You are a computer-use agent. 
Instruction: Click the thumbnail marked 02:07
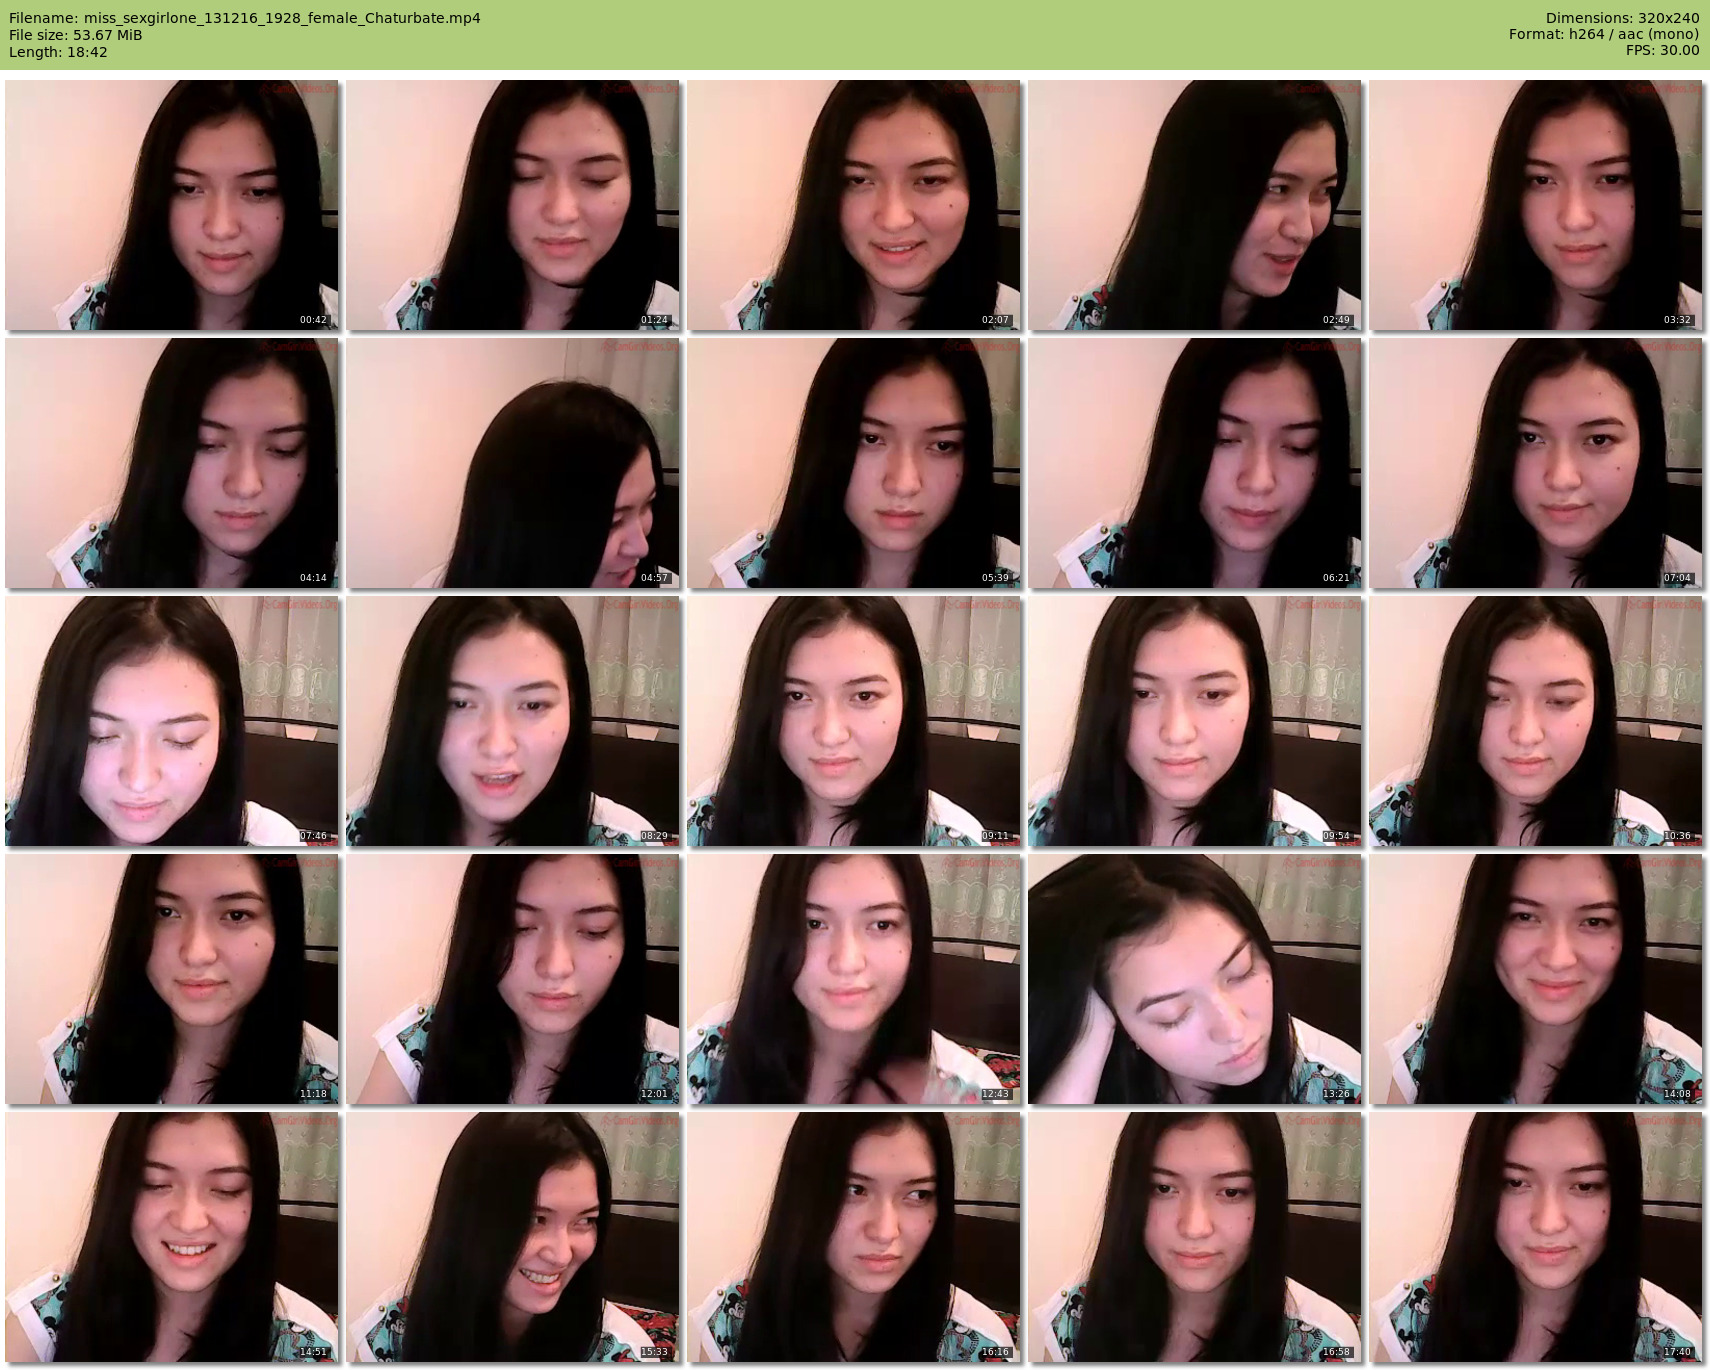tap(854, 205)
